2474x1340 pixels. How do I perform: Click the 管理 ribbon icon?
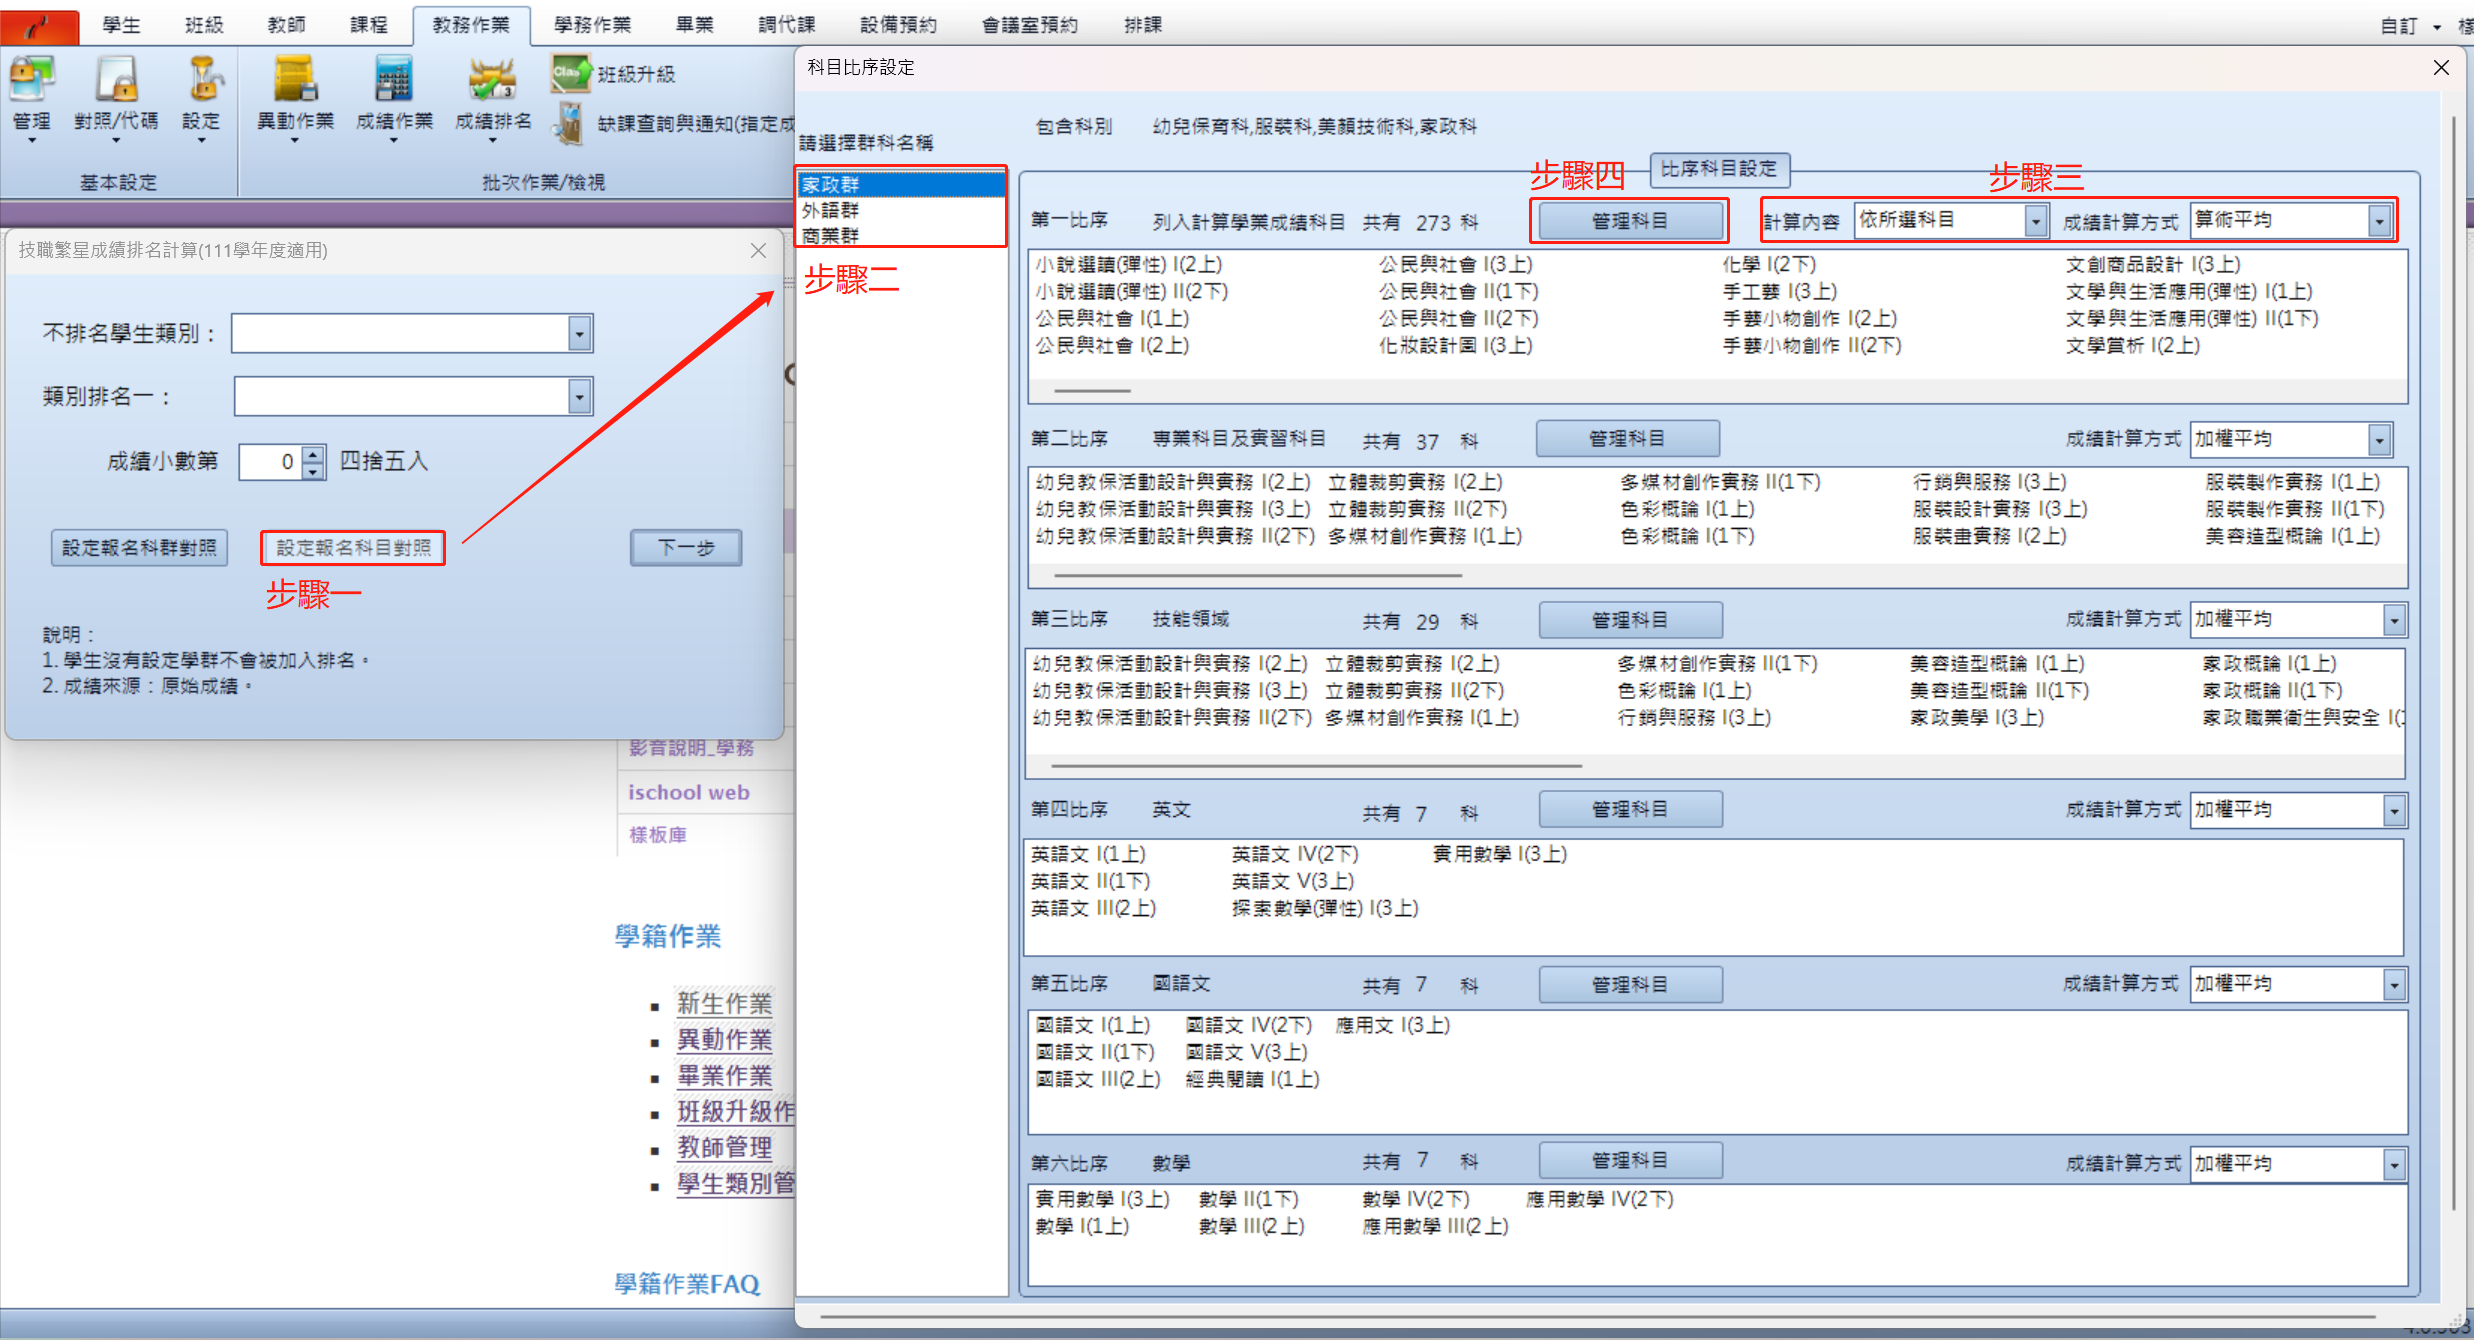[x=32, y=98]
